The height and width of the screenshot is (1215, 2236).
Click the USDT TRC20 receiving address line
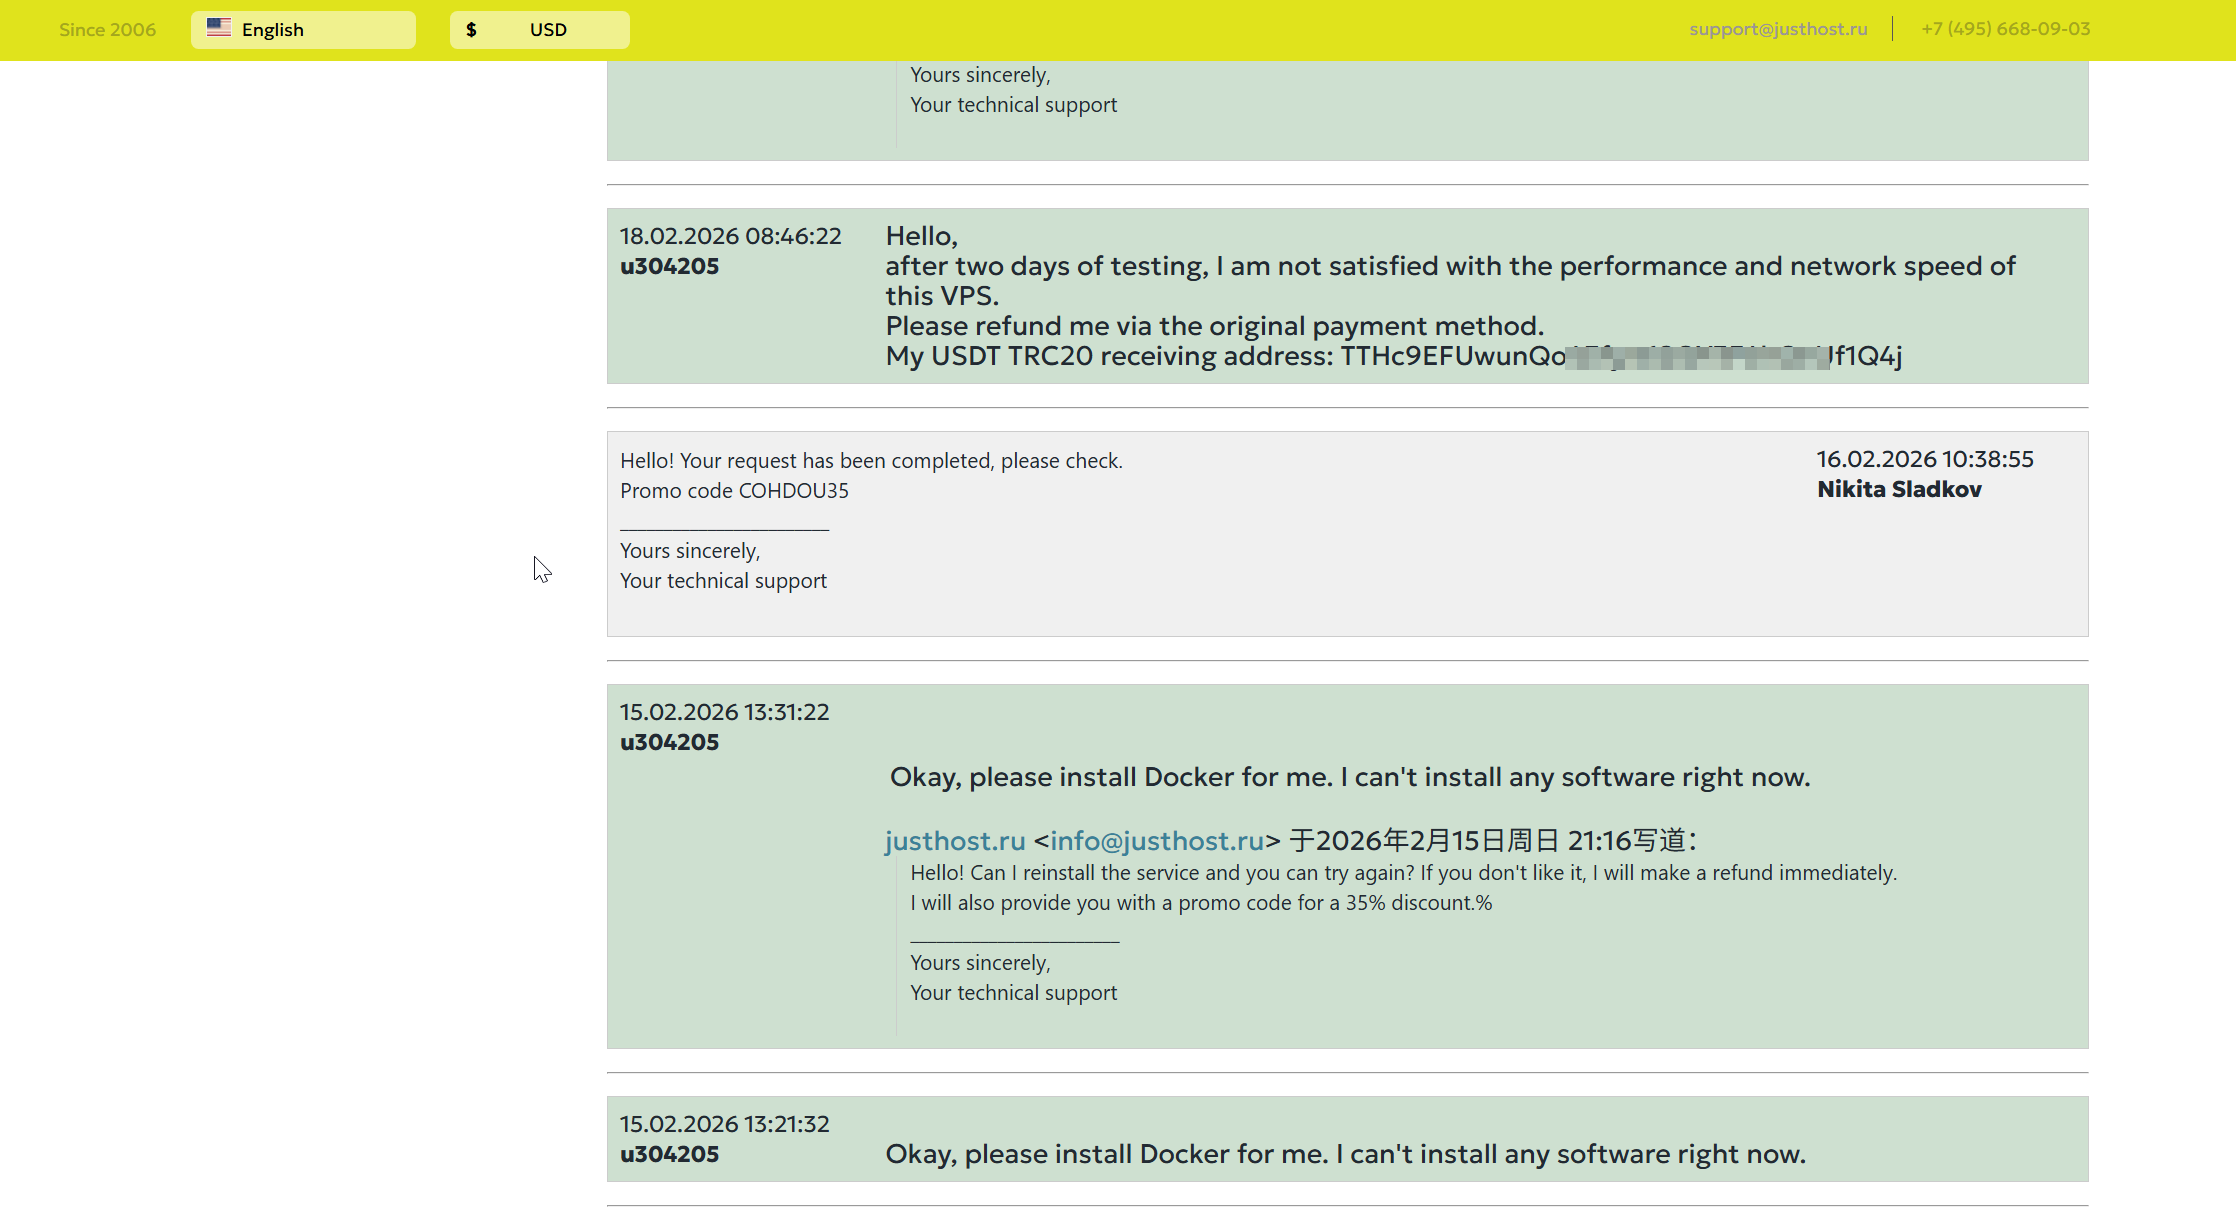coord(1393,356)
